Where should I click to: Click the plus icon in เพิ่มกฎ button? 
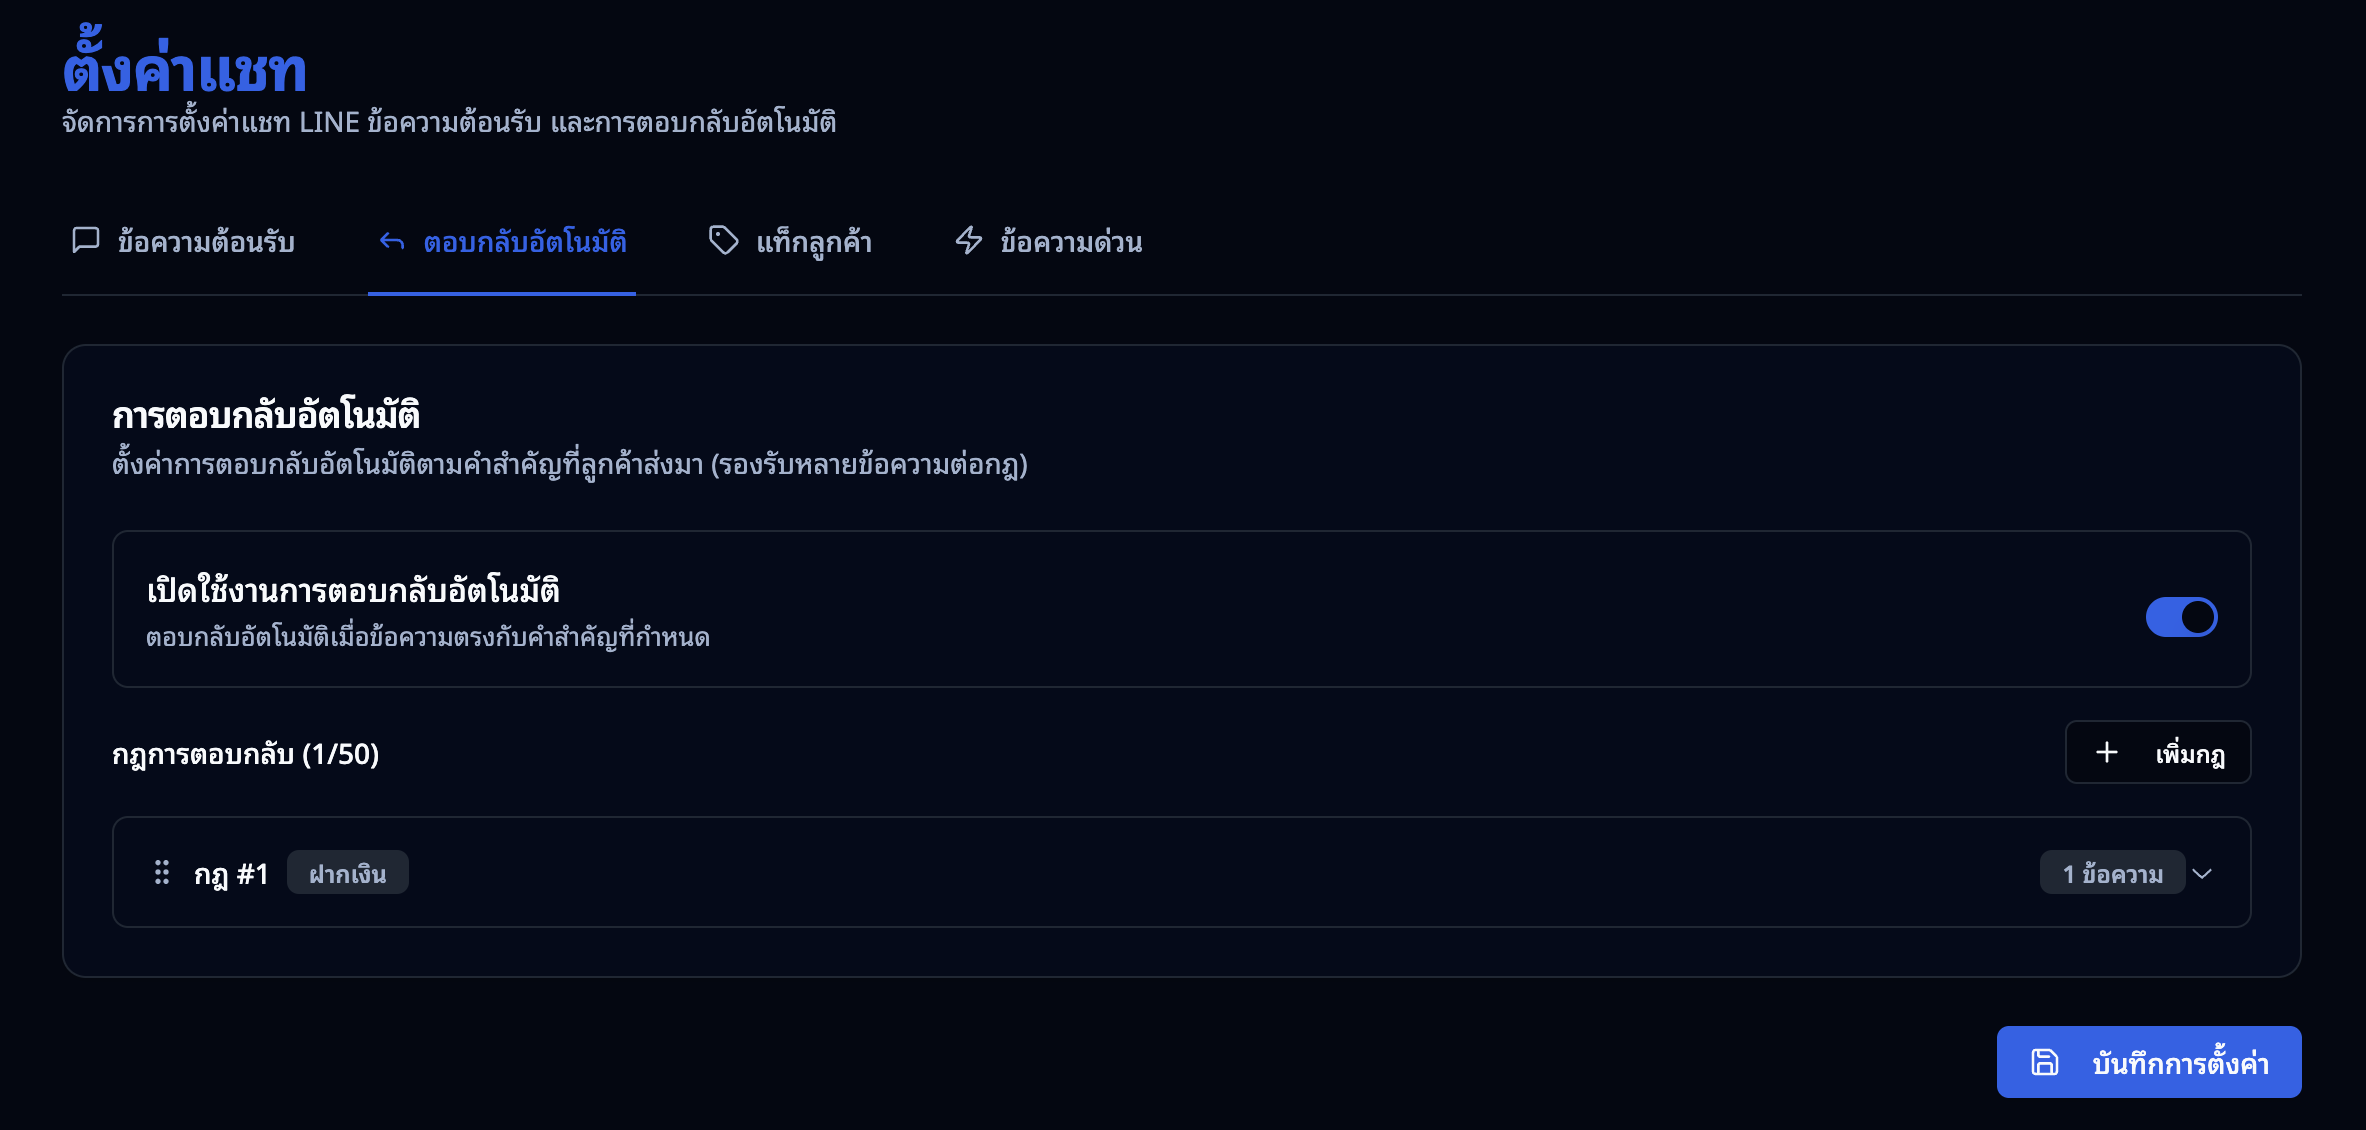tap(2106, 752)
